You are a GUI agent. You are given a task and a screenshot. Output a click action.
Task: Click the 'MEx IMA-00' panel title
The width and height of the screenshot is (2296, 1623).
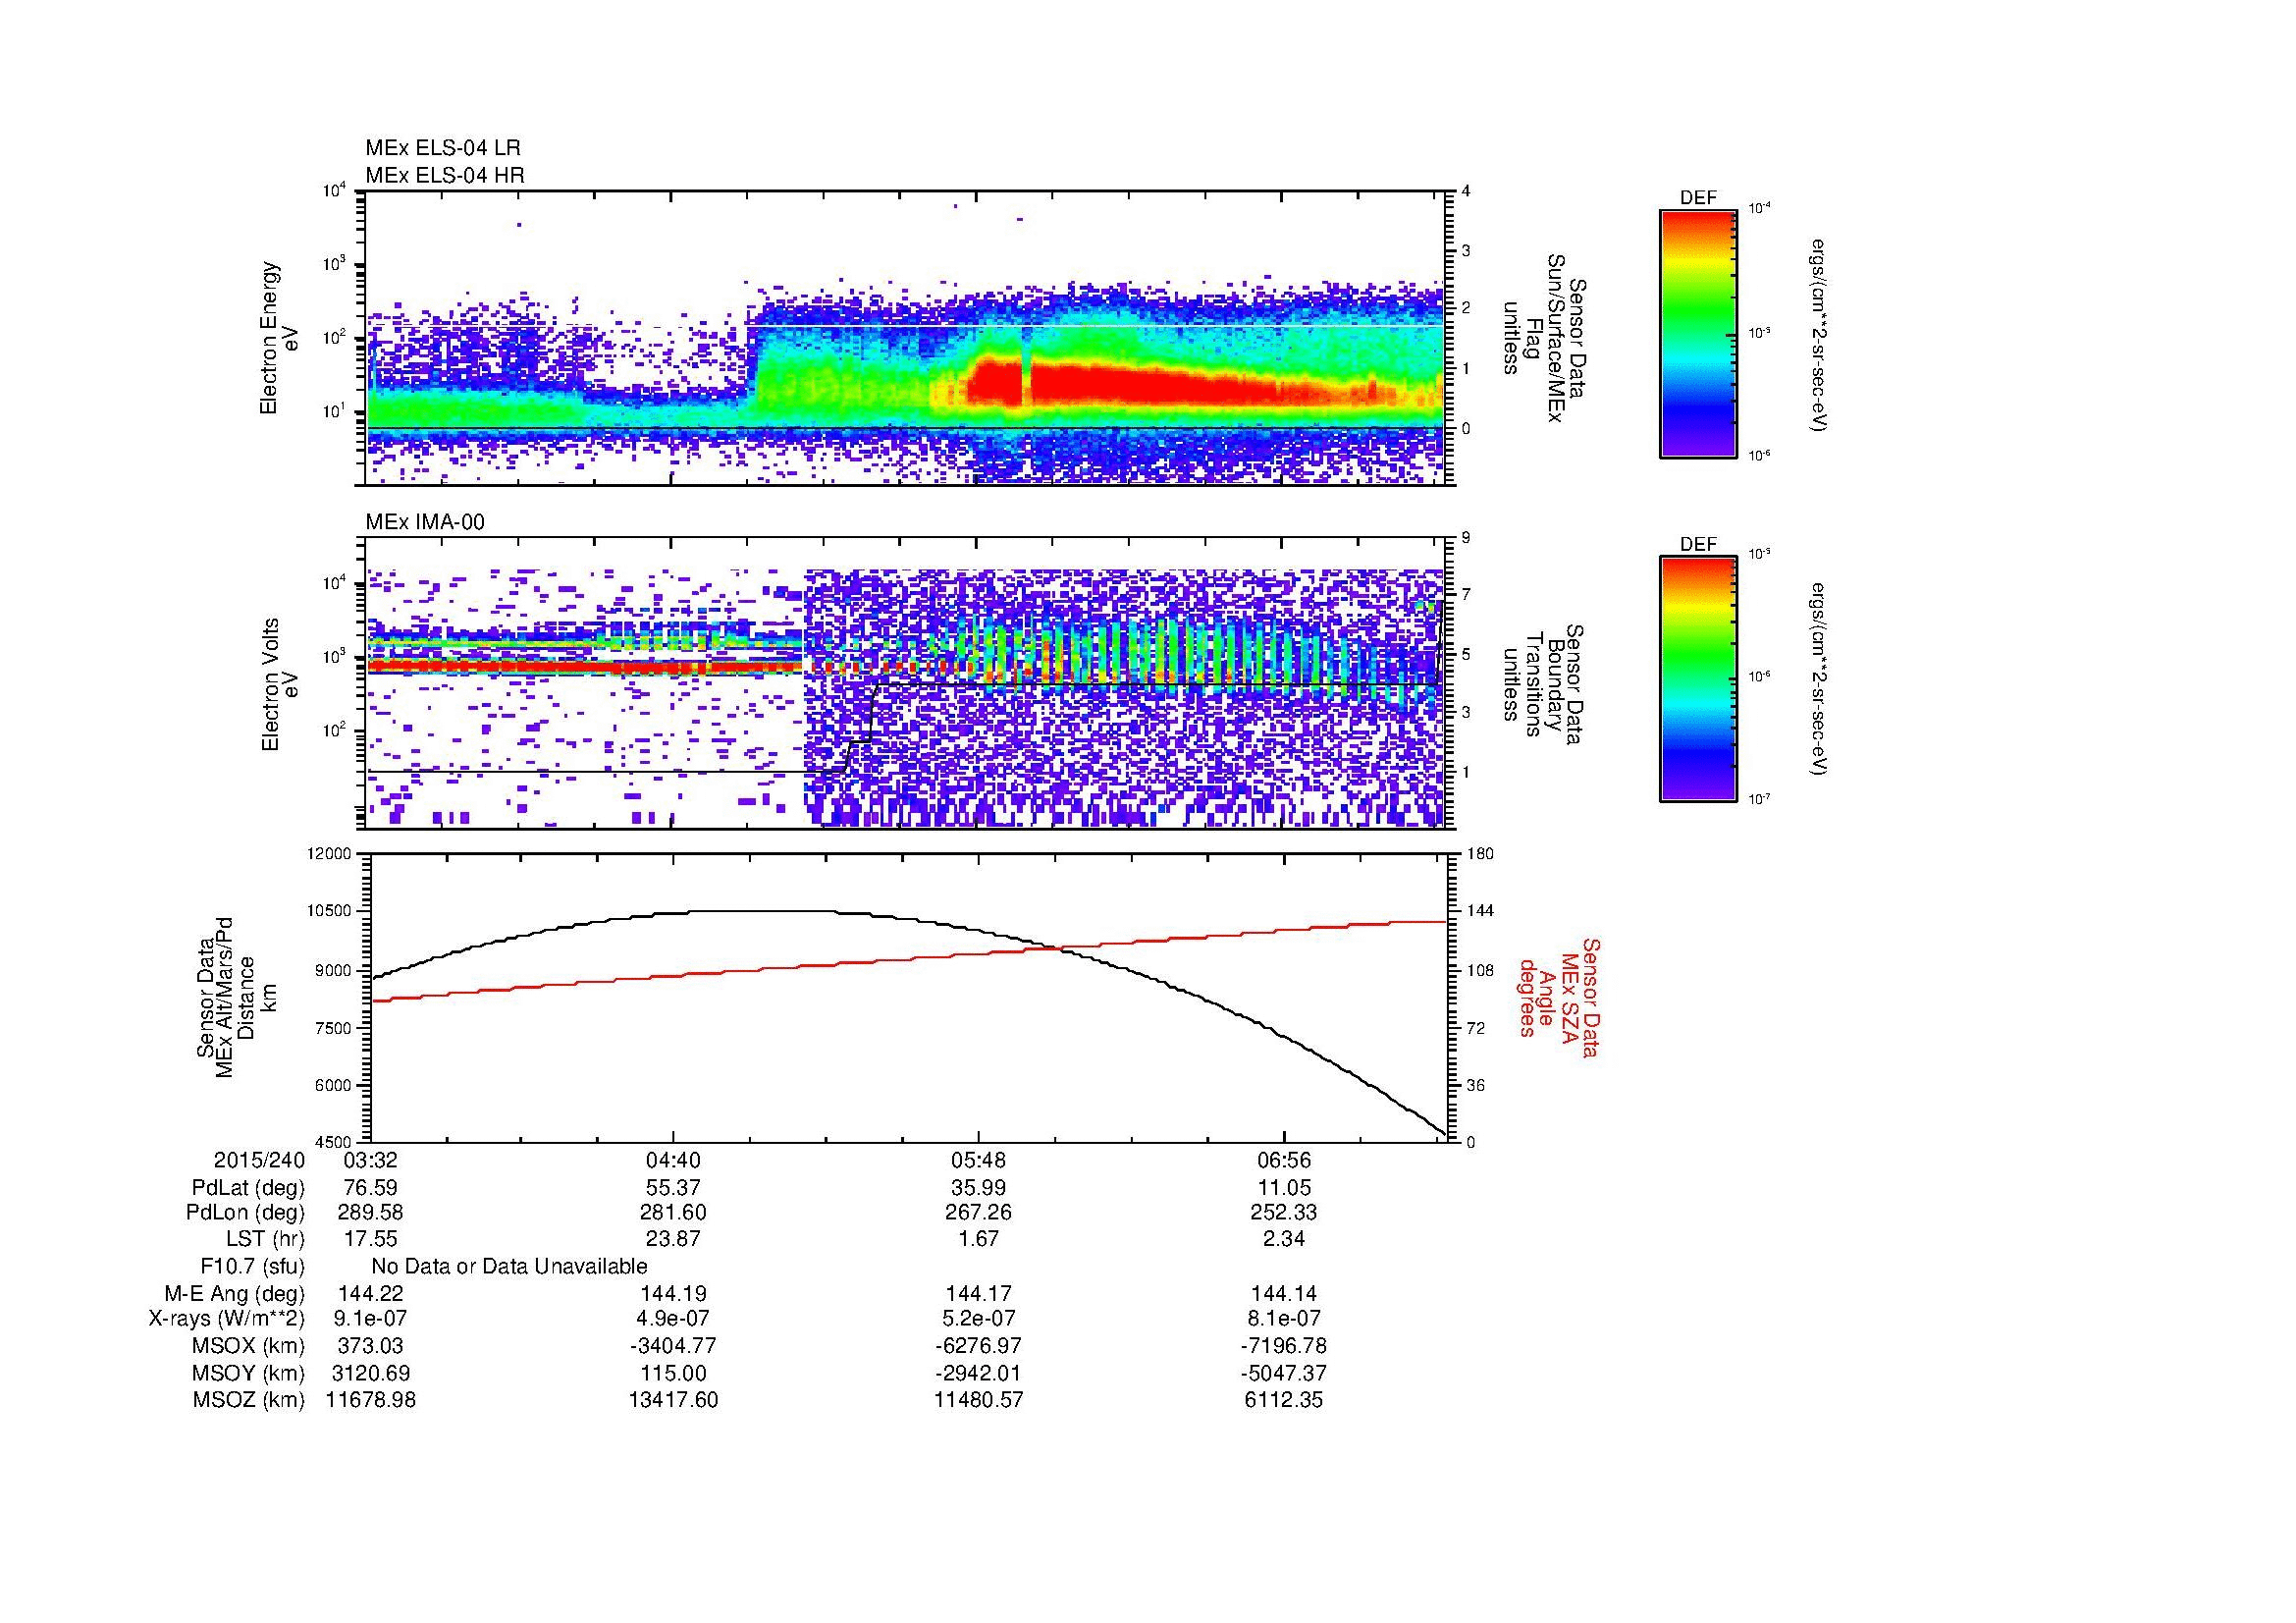click(x=425, y=522)
